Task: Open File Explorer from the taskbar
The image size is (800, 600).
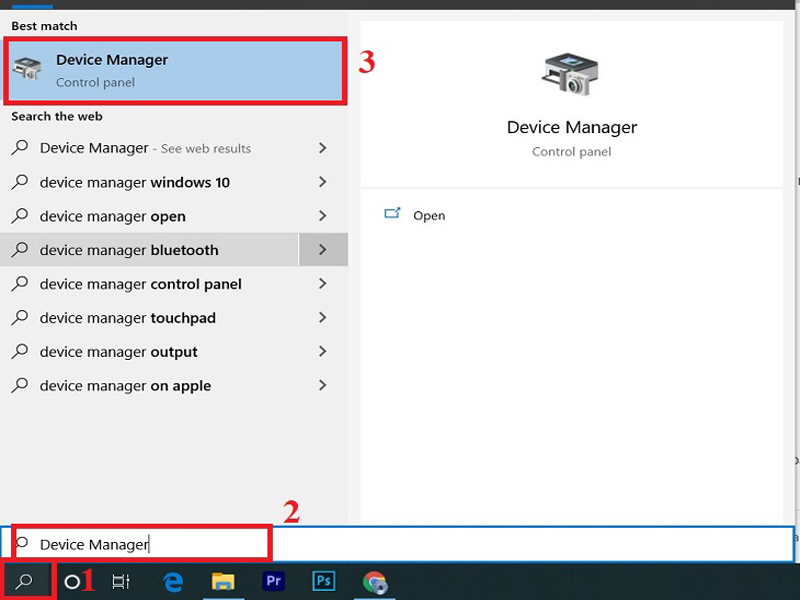Action: [222, 578]
